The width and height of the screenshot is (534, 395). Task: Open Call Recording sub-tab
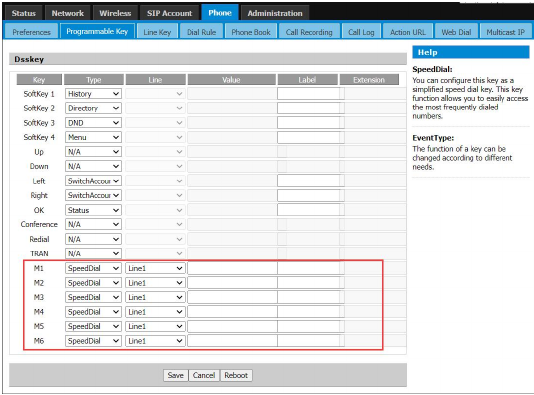click(309, 32)
